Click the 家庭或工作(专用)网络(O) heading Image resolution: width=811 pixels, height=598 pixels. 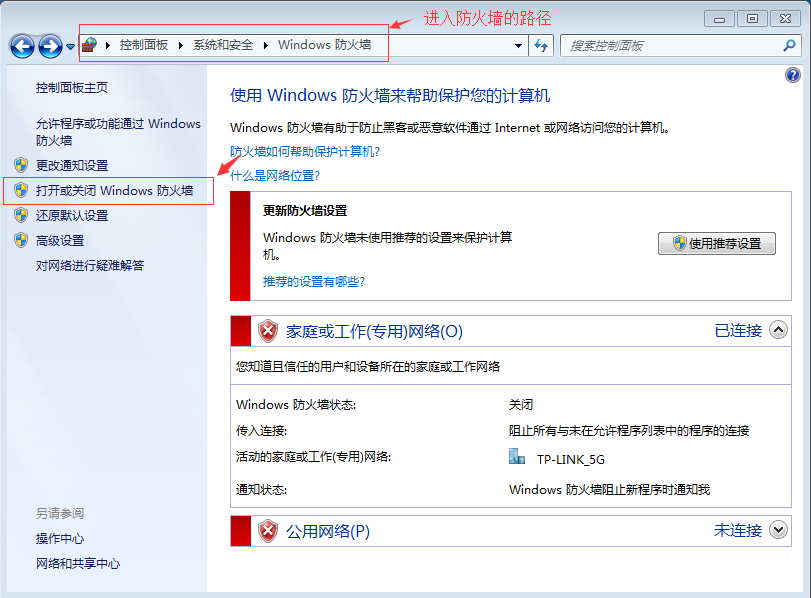point(374,332)
